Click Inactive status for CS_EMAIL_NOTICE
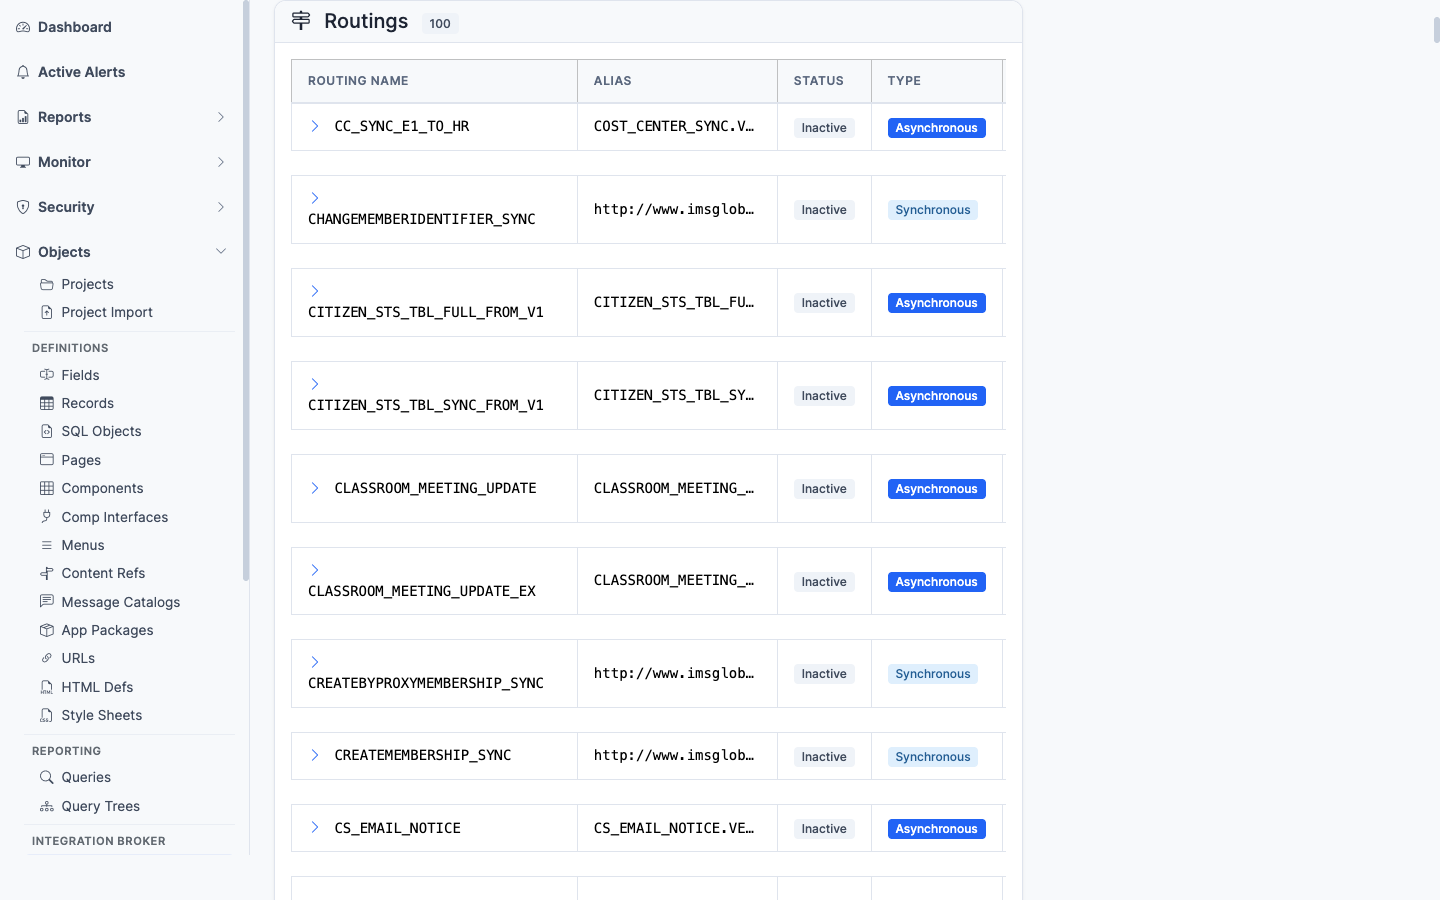Image resolution: width=1440 pixels, height=900 pixels. coord(824,829)
